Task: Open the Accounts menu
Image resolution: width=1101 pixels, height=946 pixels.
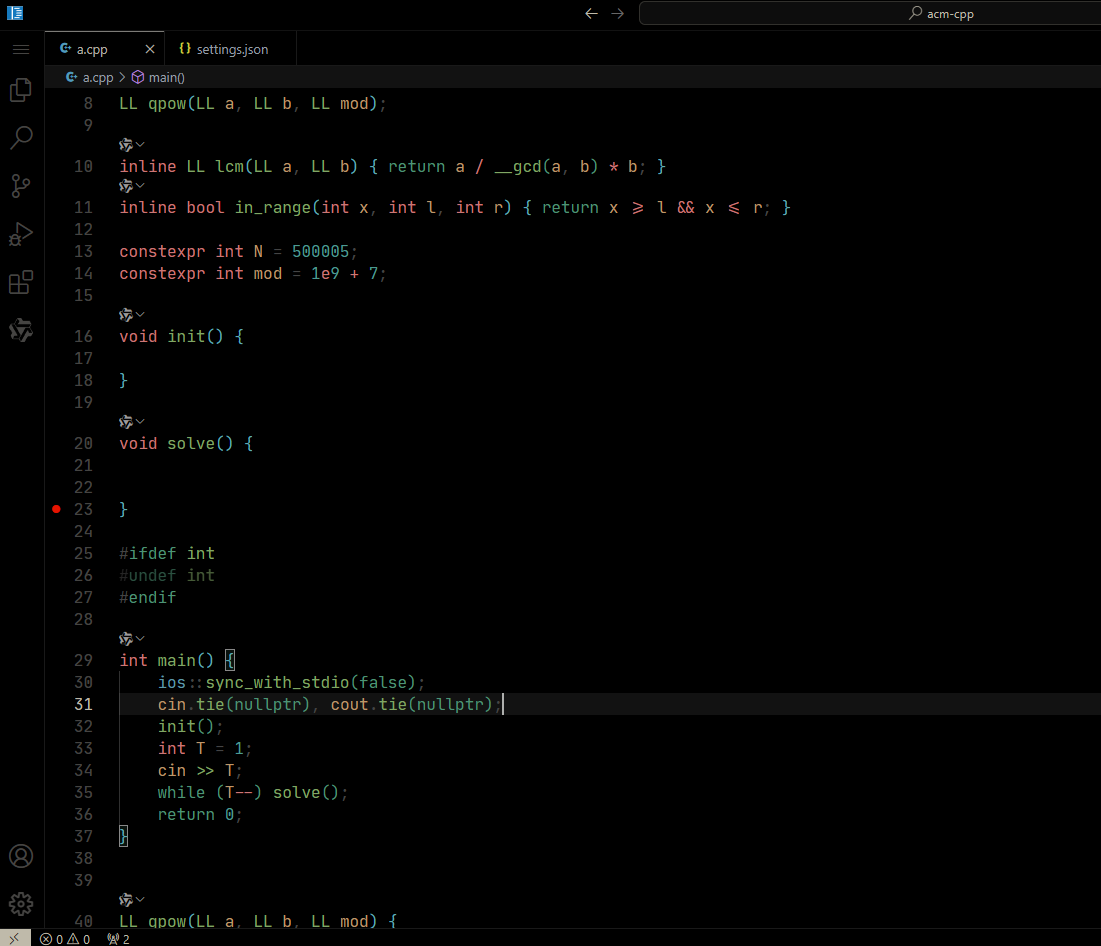Action: click(21, 856)
